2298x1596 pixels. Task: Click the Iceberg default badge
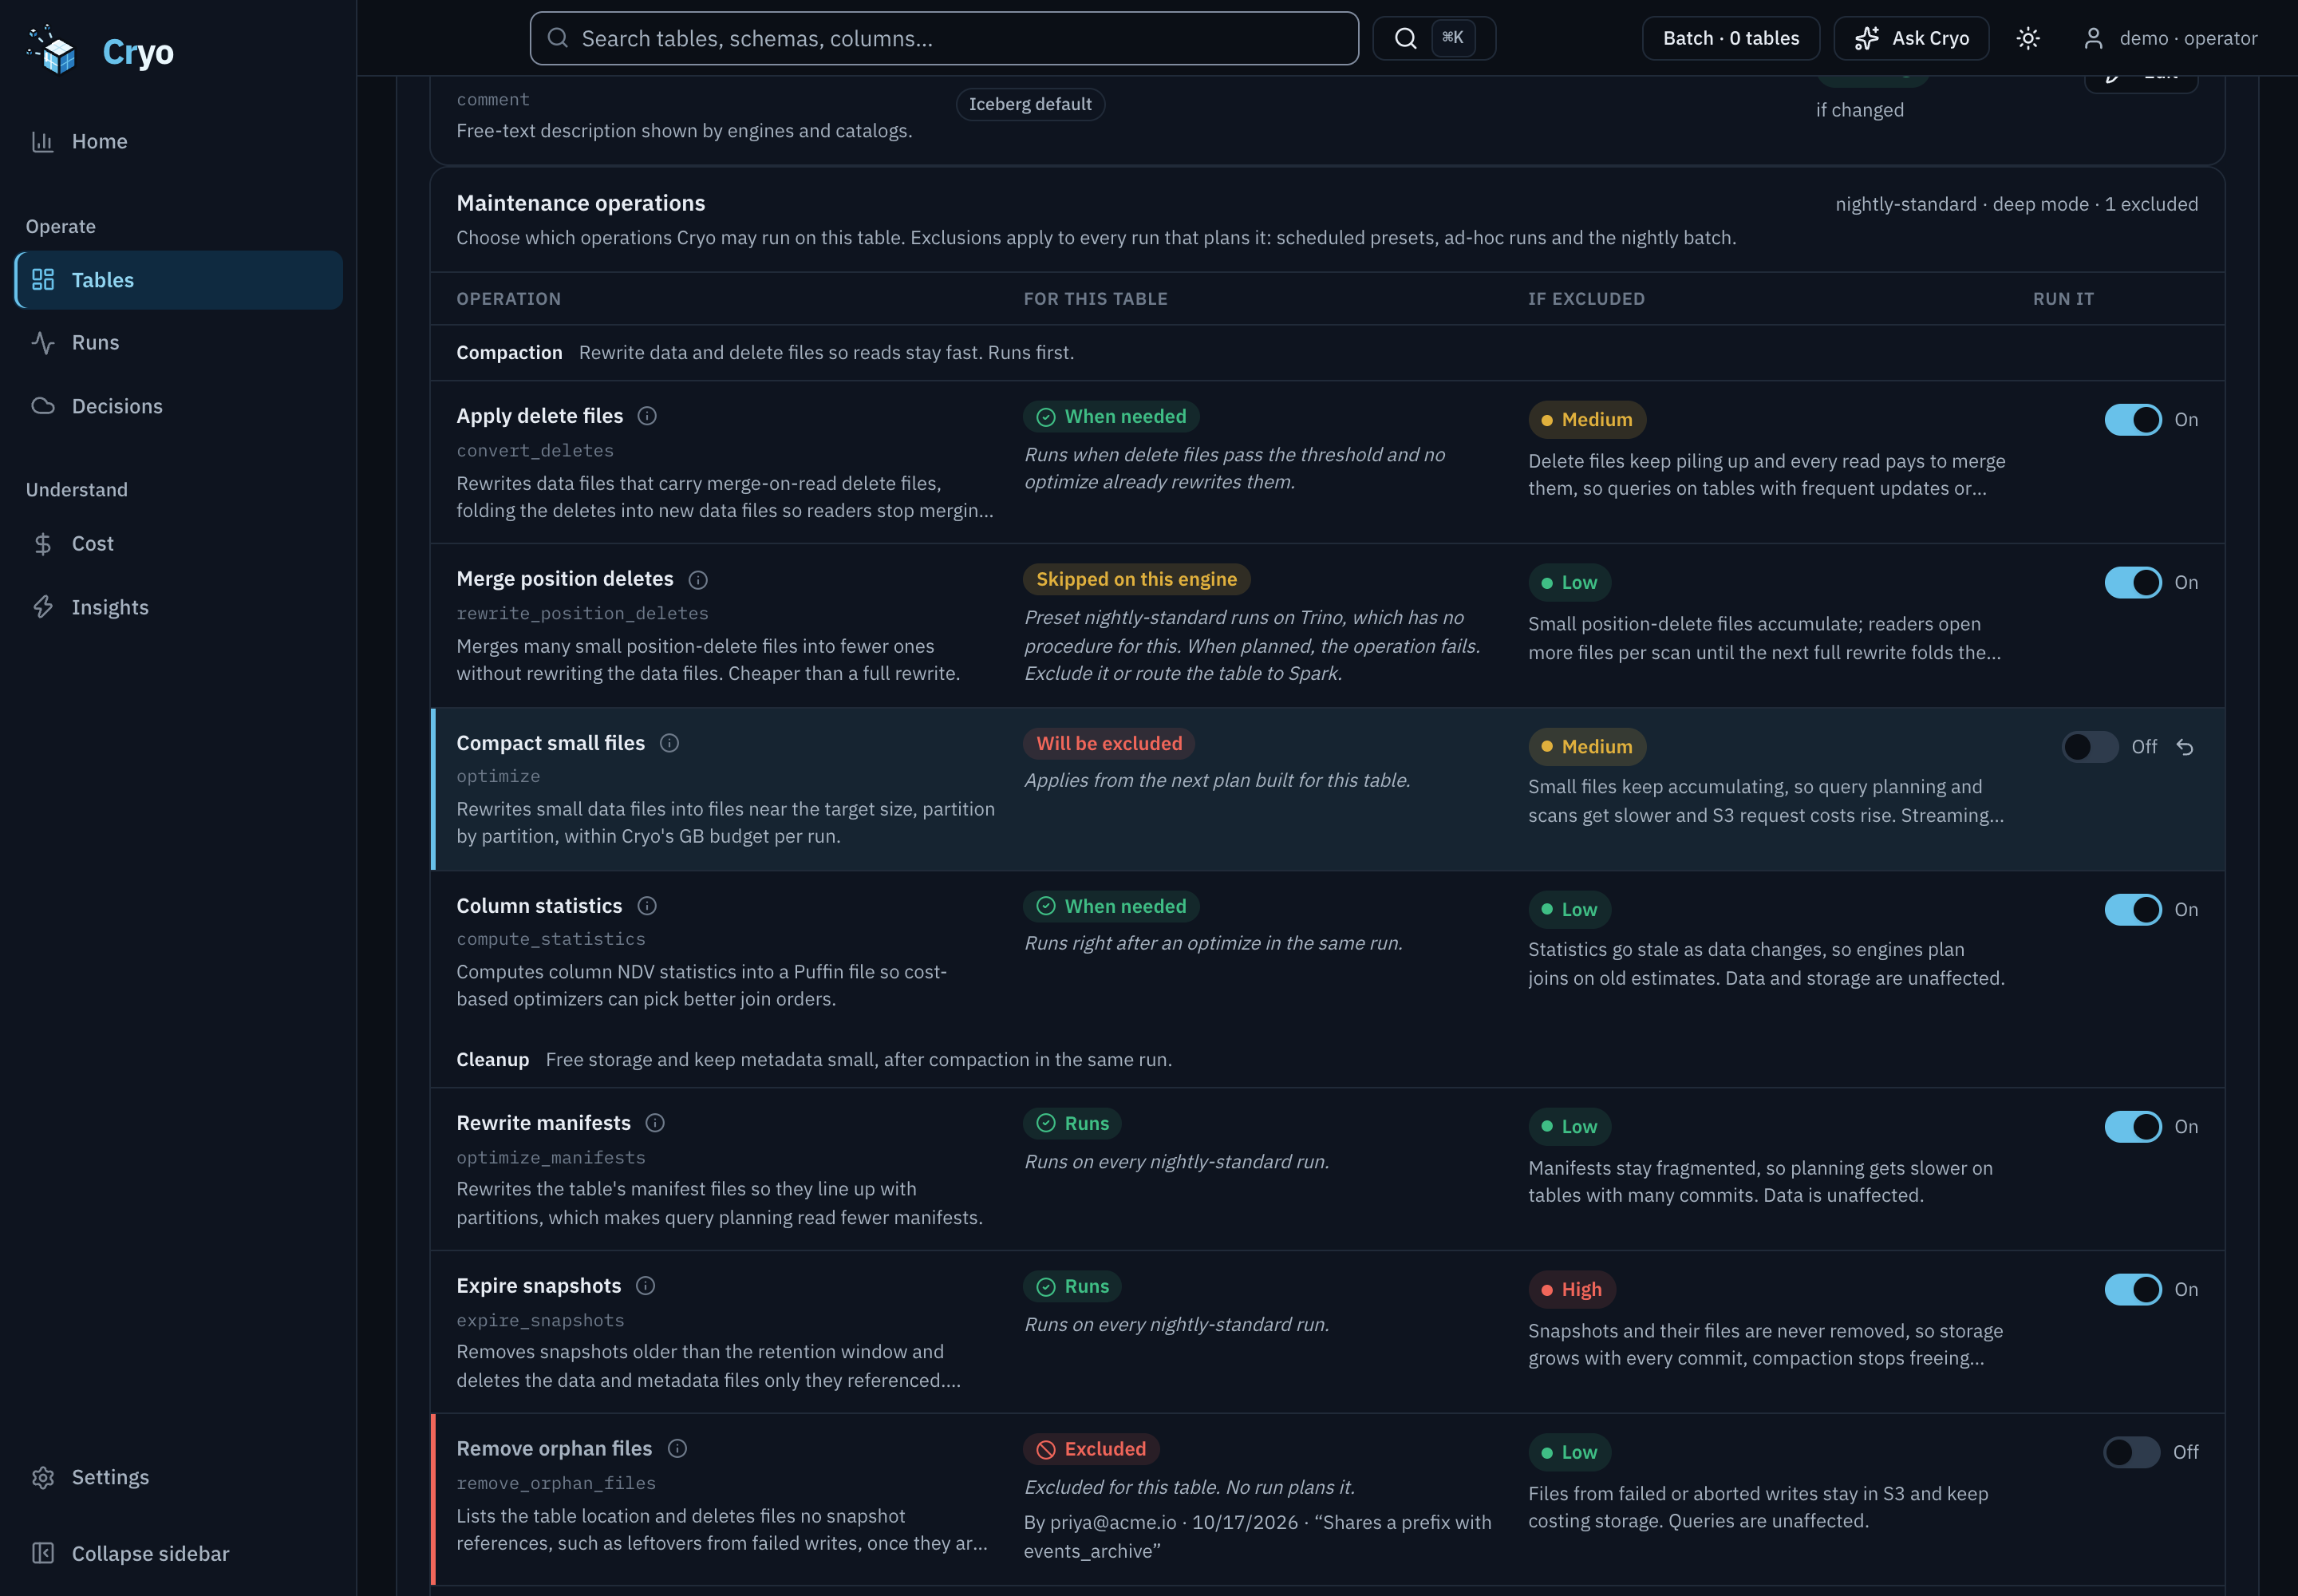[x=1030, y=104]
